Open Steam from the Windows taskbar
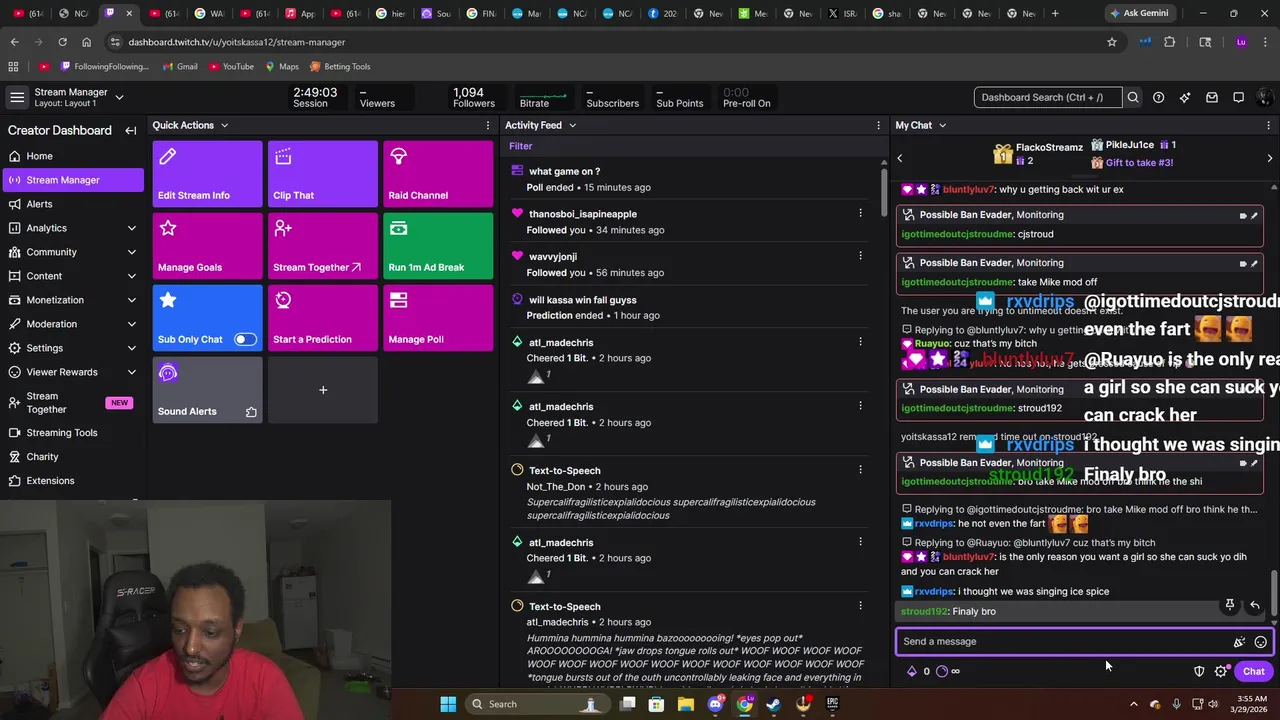 click(x=774, y=704)
